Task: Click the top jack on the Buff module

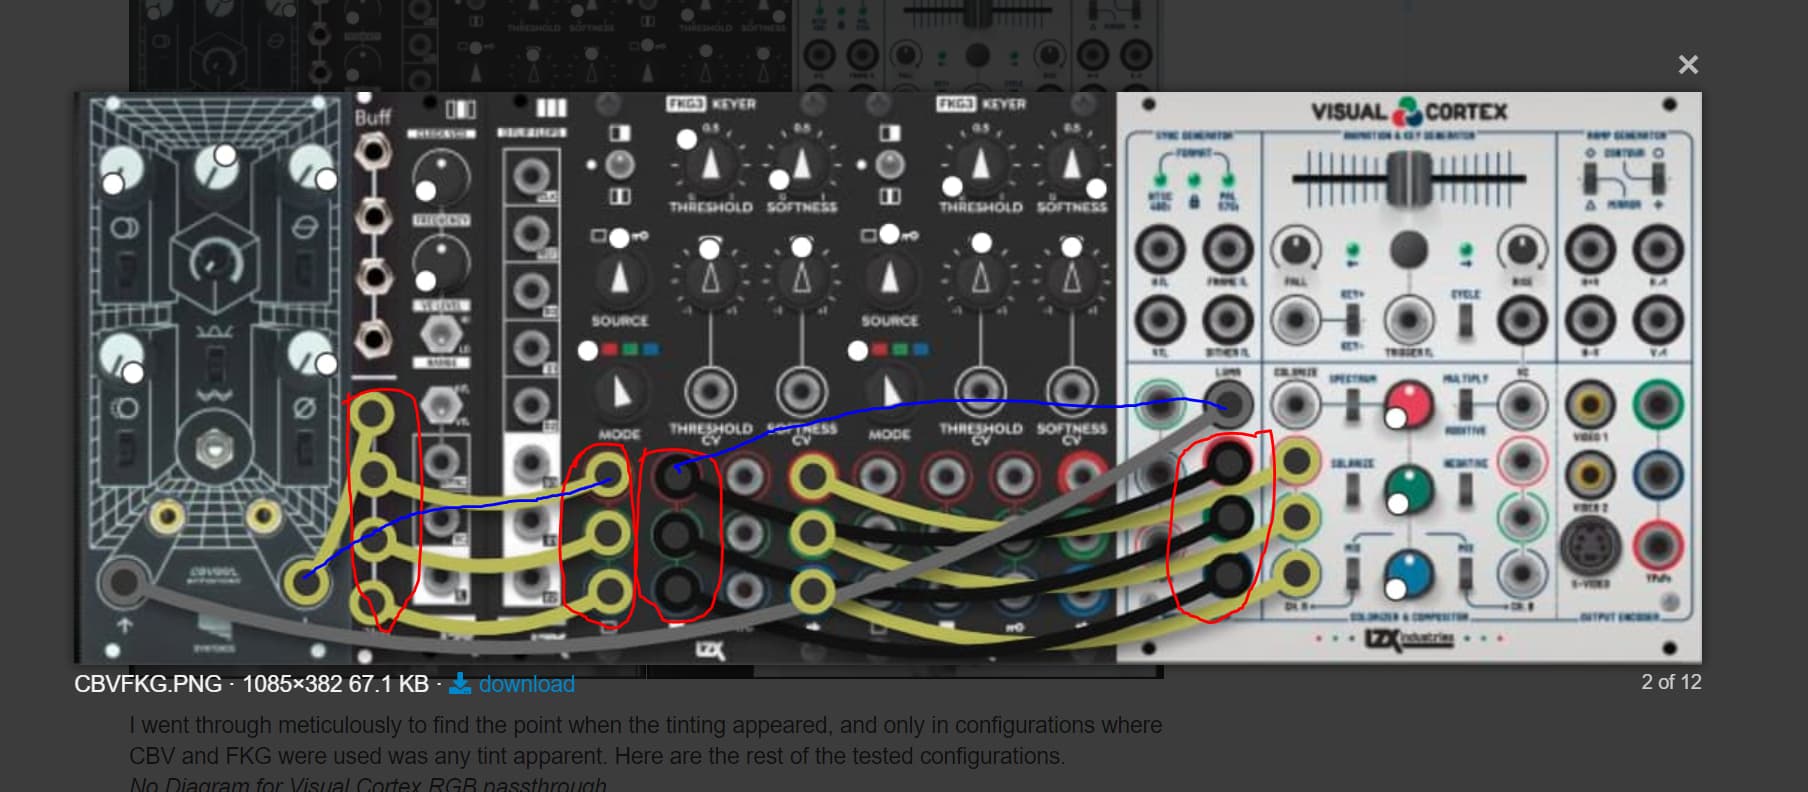Action: 374,152
